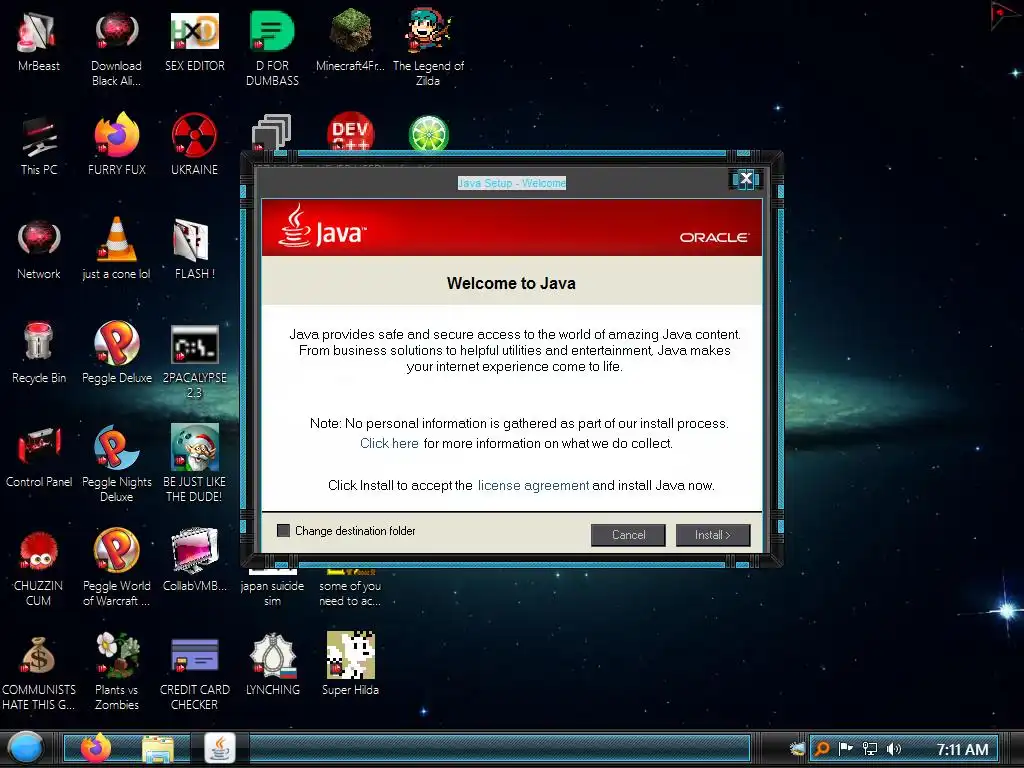This screenshot has width=1024, height=768.
Task: Open The Legend of Zilda icon
Action: point(428,48)
